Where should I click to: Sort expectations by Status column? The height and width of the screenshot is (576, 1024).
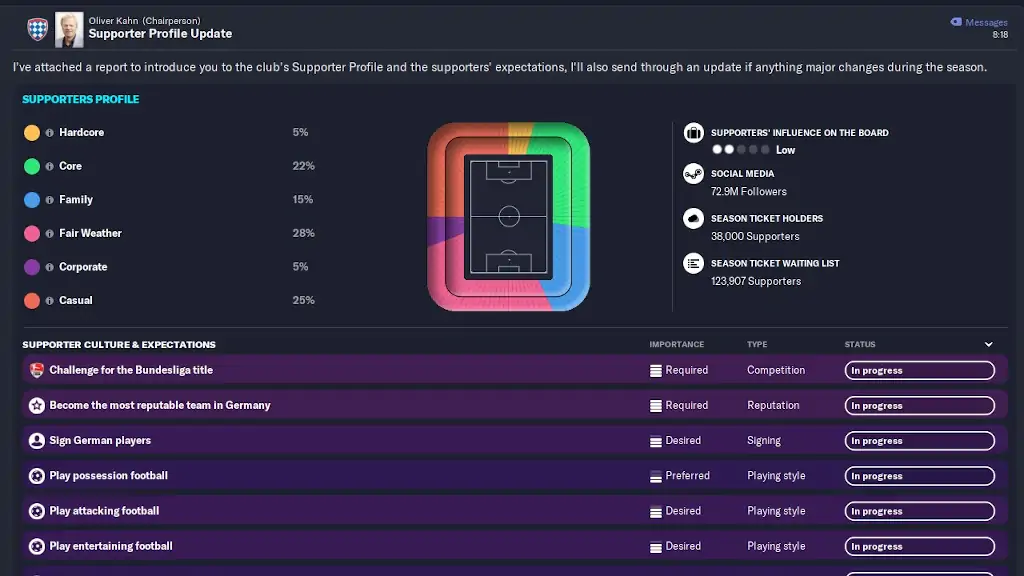click(859, 345)
